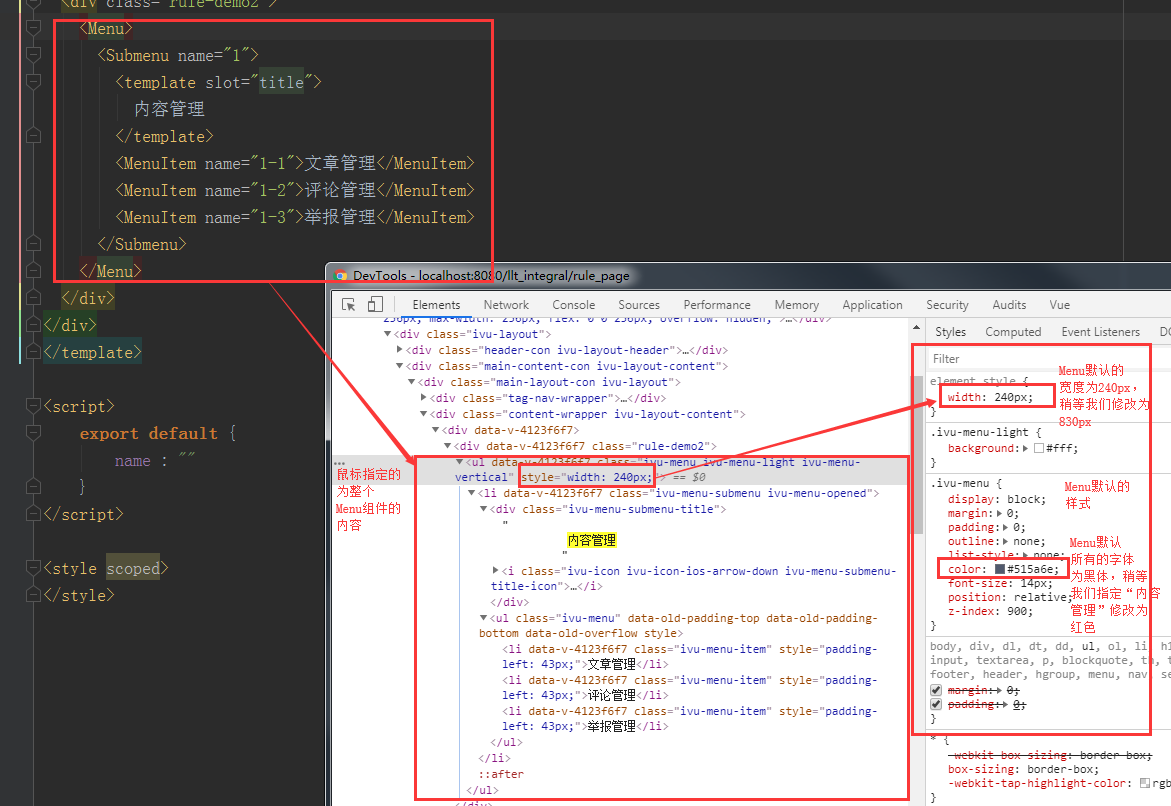Viewport: 1171px width, 806px height.
Task: Click the .ivu-menu-light selector text
Action: (x=979, y=432)
